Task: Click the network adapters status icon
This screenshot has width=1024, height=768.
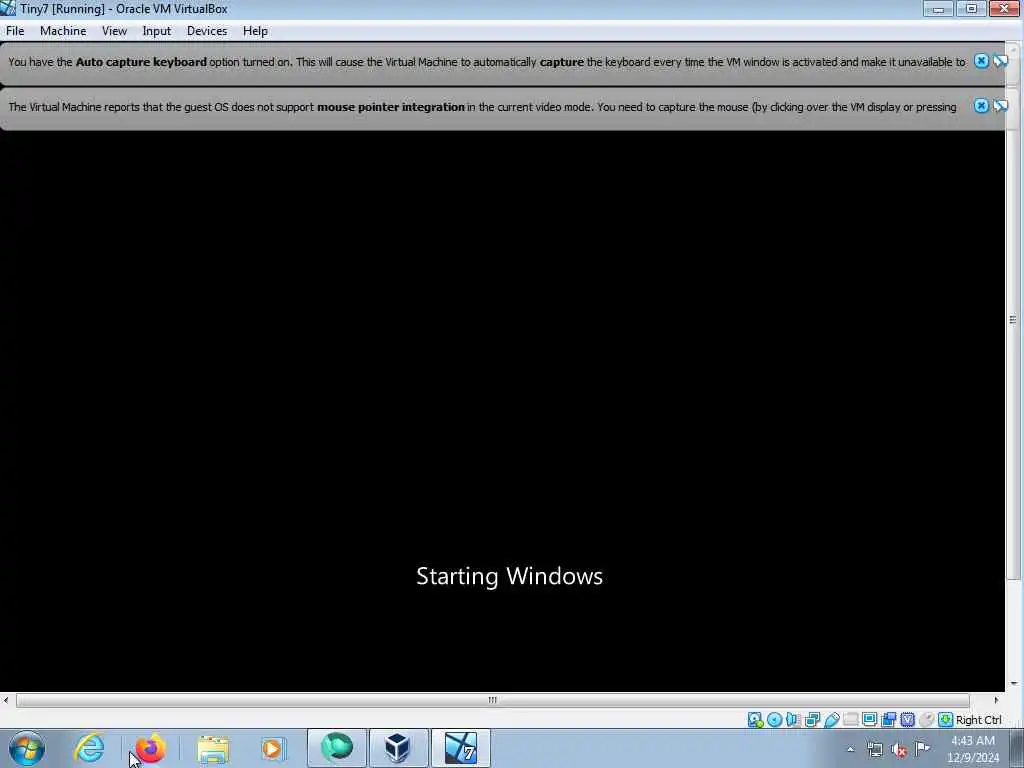Action: 812,720
